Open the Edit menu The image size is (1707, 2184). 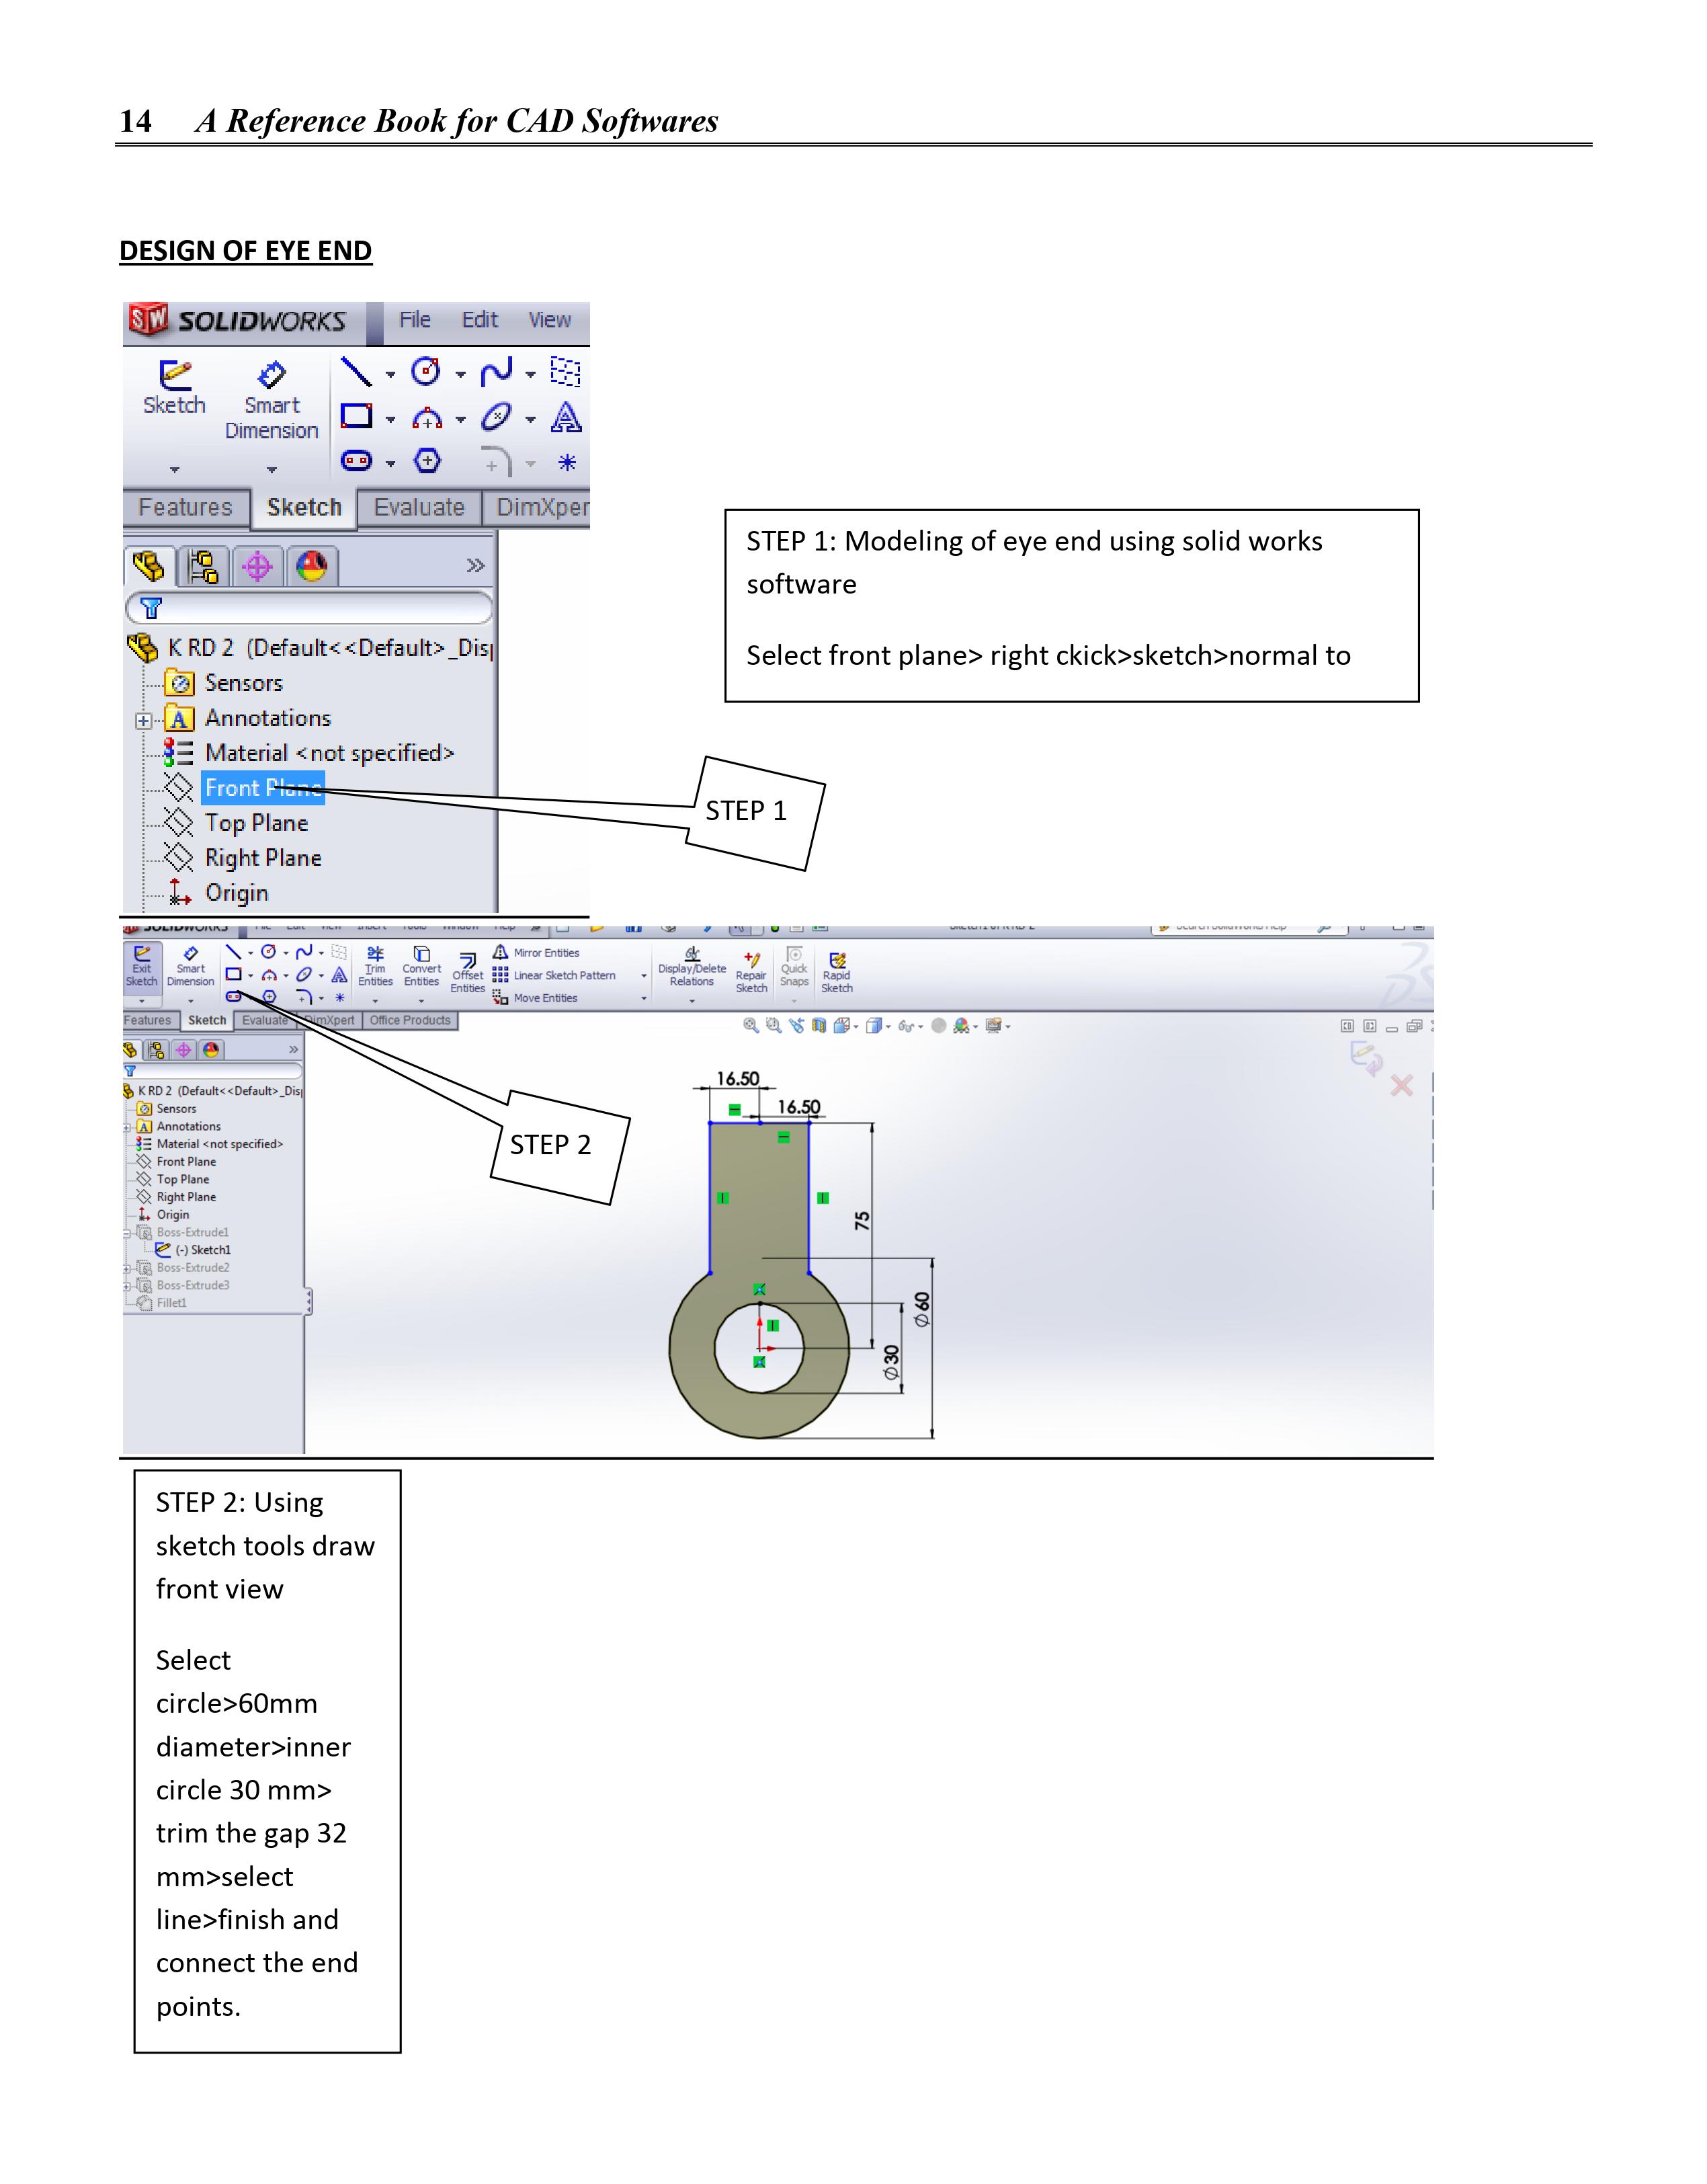pos(479,320)
